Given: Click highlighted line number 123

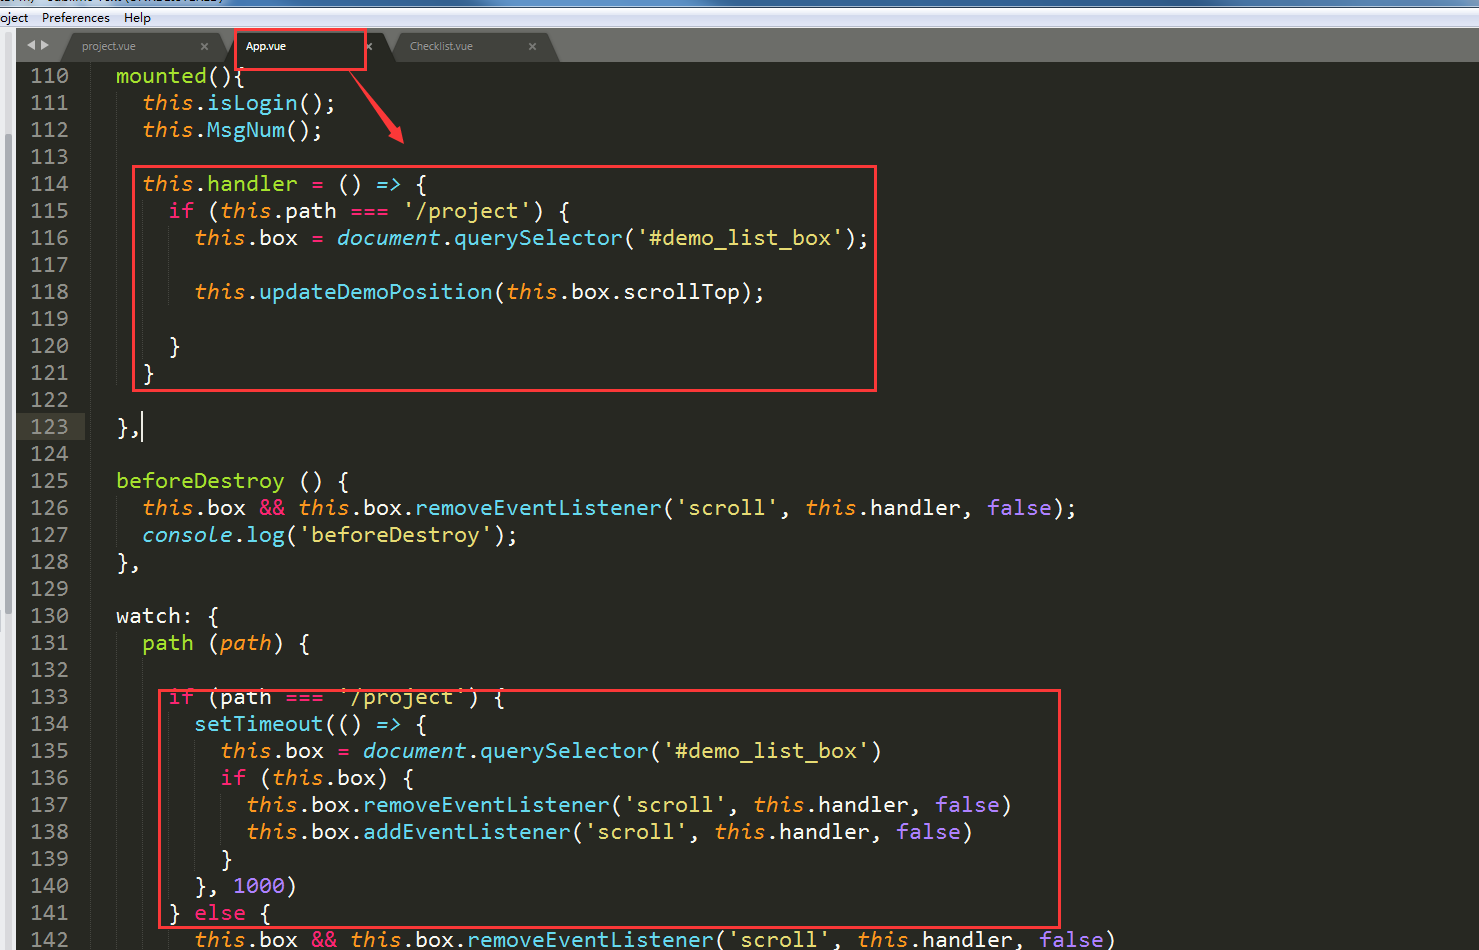Looking at the screenshot, I should pos(49,427).
